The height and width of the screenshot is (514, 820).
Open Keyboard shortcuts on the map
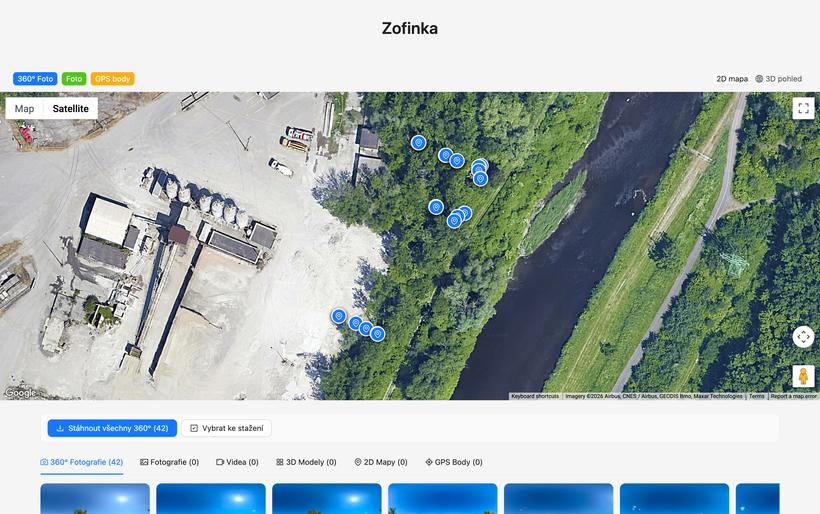point(535,396)
